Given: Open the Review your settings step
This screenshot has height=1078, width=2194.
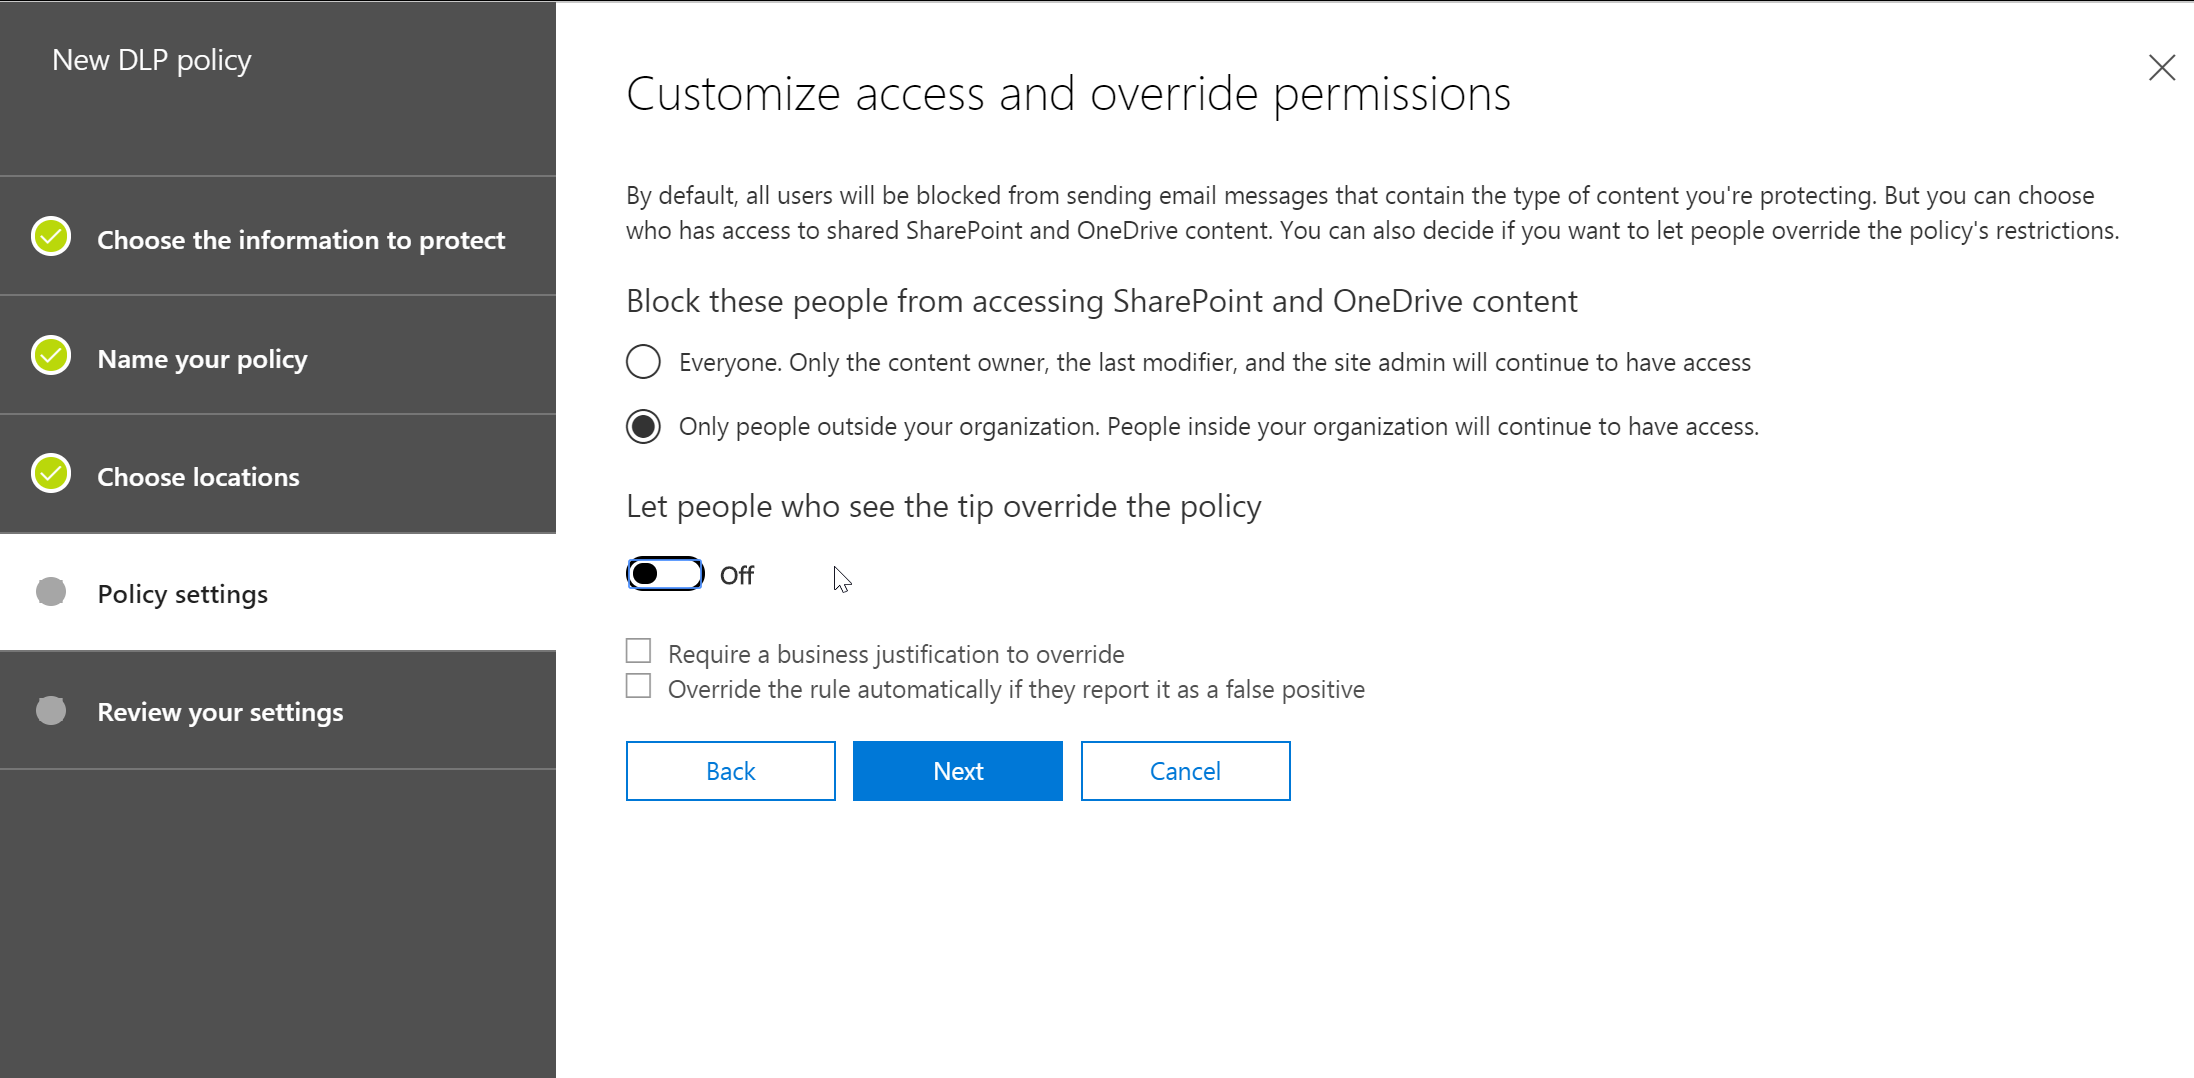Looking at the screenshot, I should [220, 712].
